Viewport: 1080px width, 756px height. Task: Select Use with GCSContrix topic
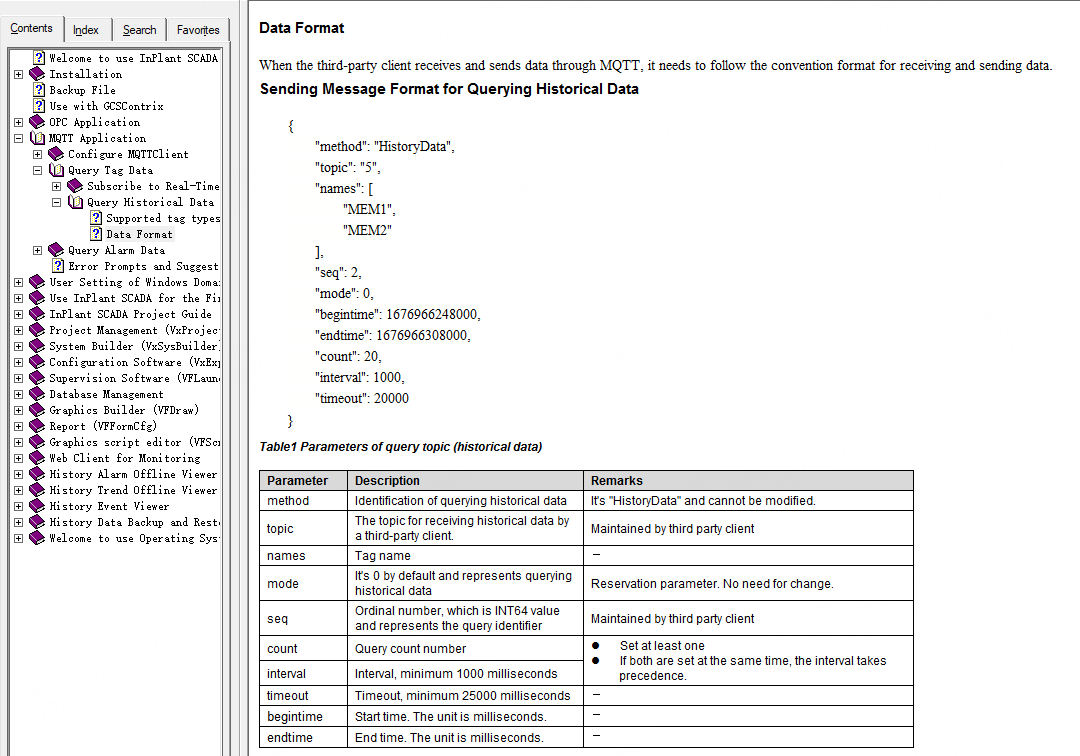106,106
